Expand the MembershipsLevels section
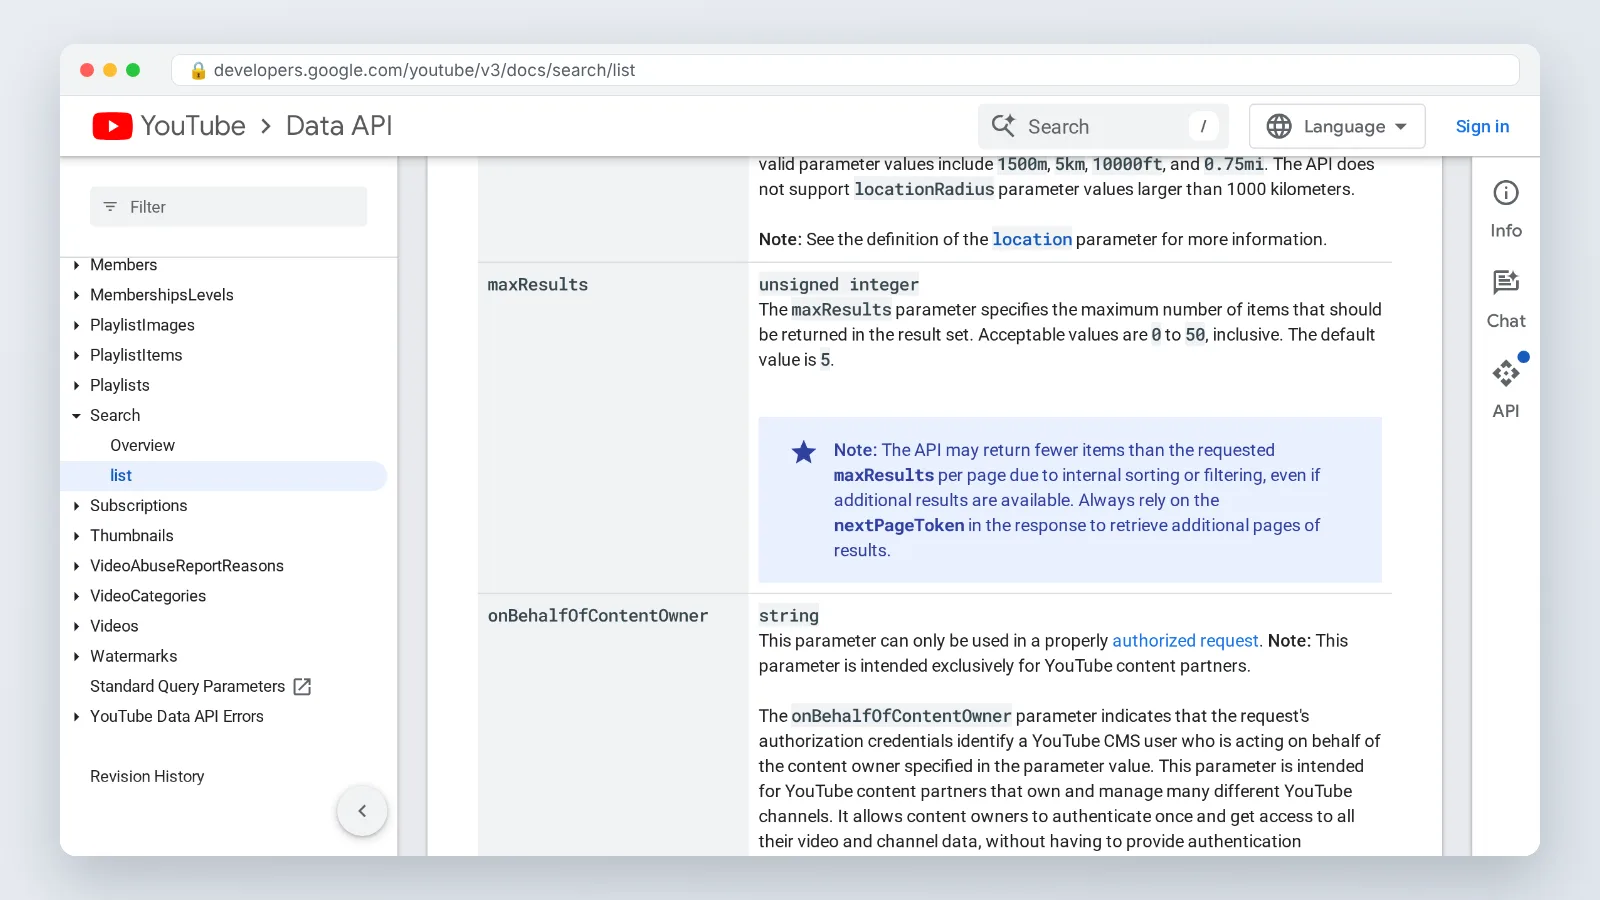Screen dimensions: 1600x900 point(76,295)
